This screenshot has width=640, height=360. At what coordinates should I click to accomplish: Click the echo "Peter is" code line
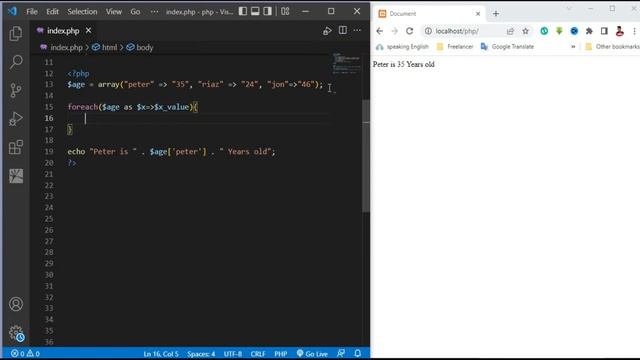click(171, 151)
